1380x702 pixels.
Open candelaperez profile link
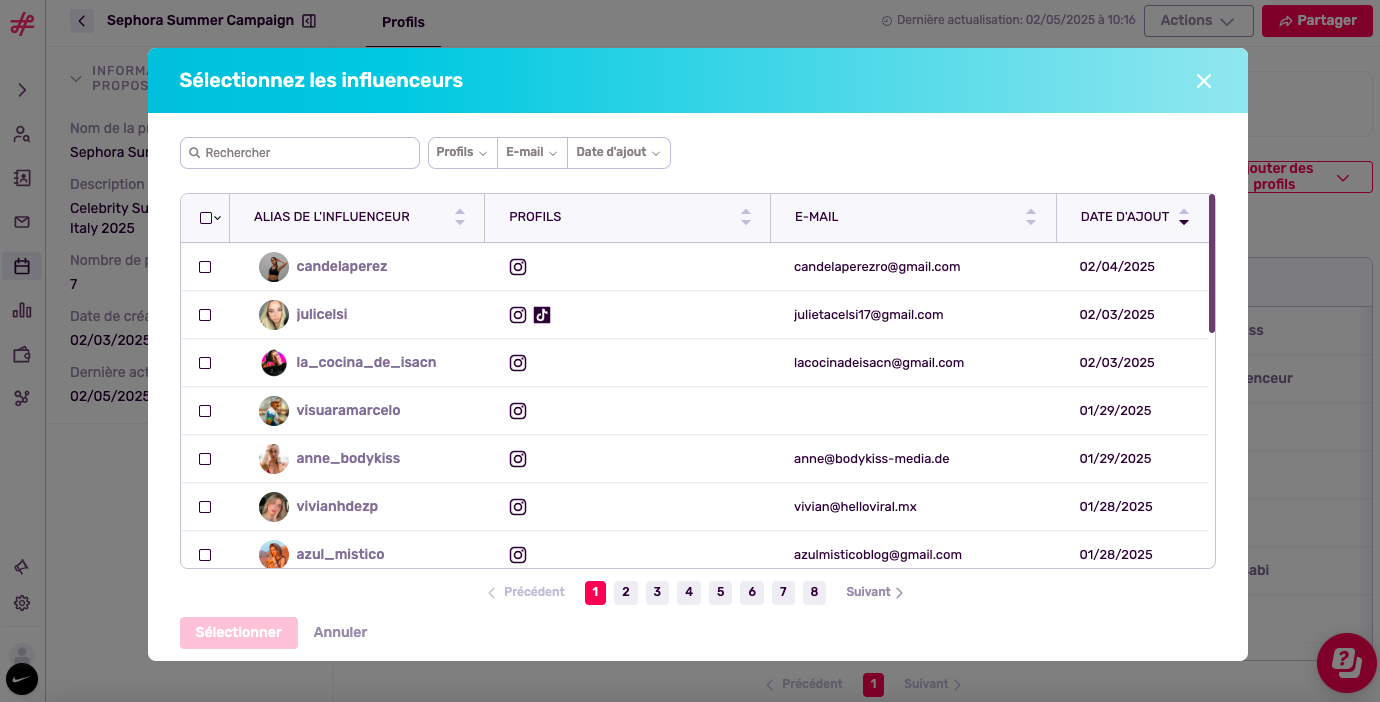pos(342,267)
